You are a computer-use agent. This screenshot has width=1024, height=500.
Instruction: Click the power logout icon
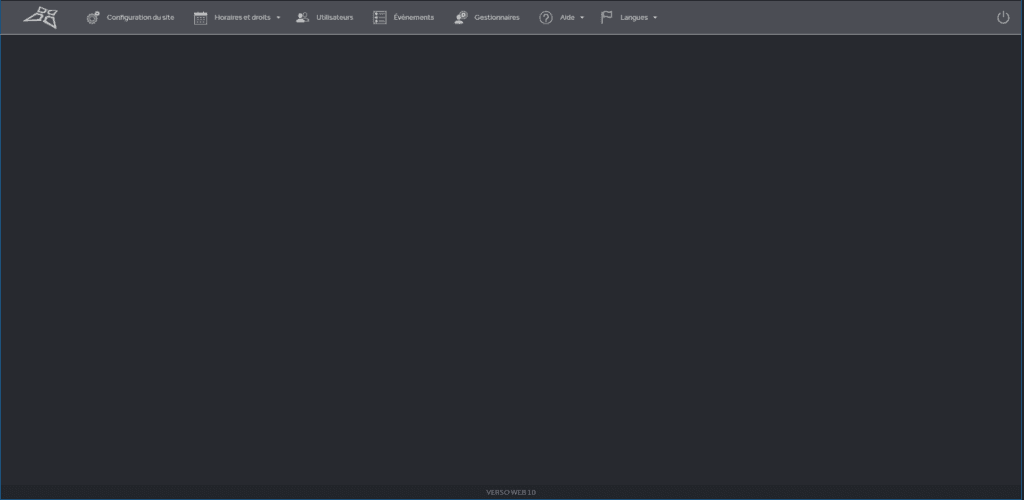1003,18
